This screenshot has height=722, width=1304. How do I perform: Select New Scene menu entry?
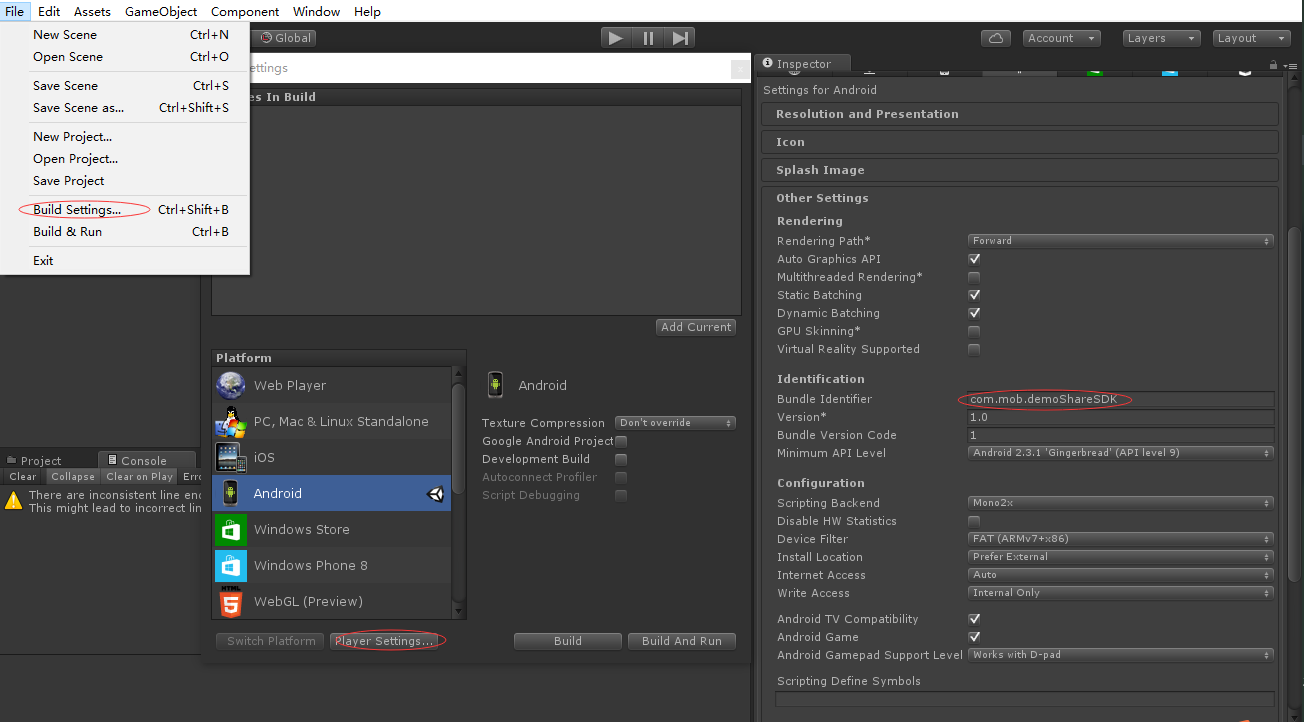(x=125, y=34)
